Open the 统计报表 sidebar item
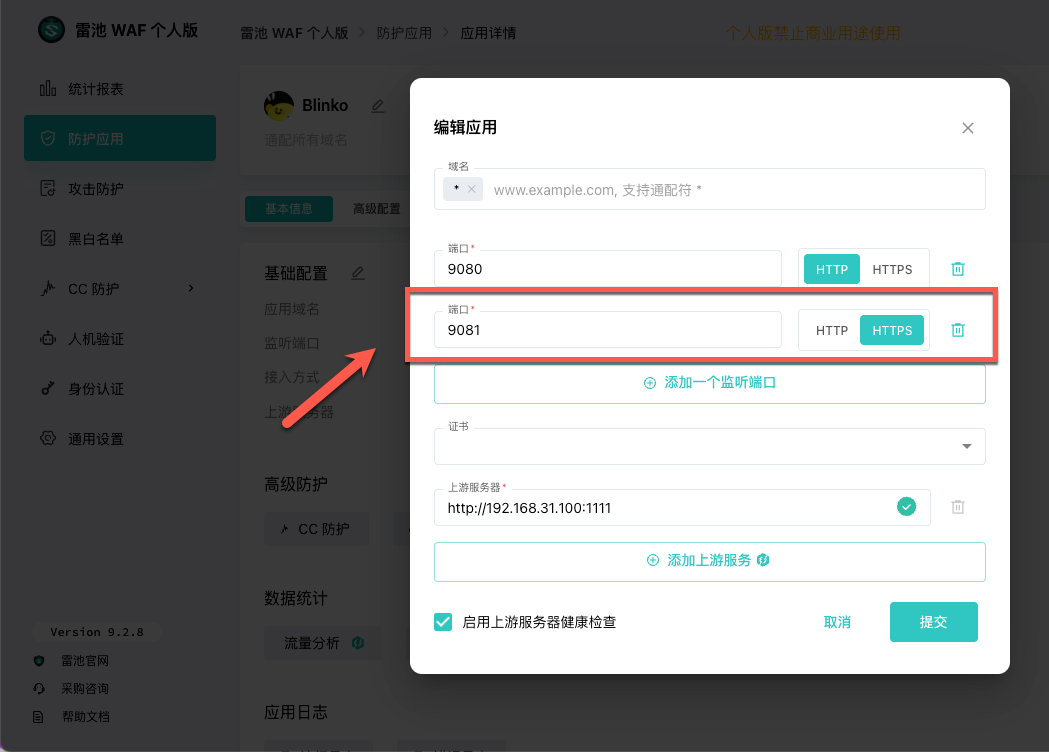 pyautogui.click(x=120, y=89)
